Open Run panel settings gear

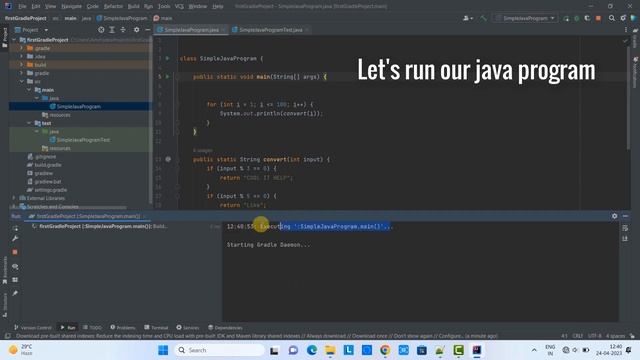coord(614,216)
